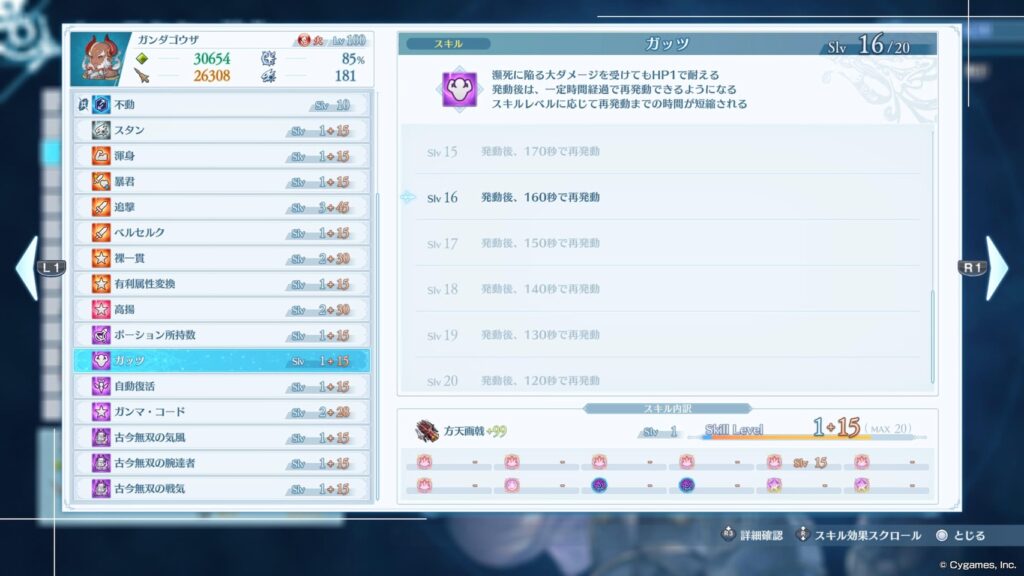This screenshot has height=576, width=1024.
Task: Select the Slv 17 skill level row
Action: coord(665,244)
